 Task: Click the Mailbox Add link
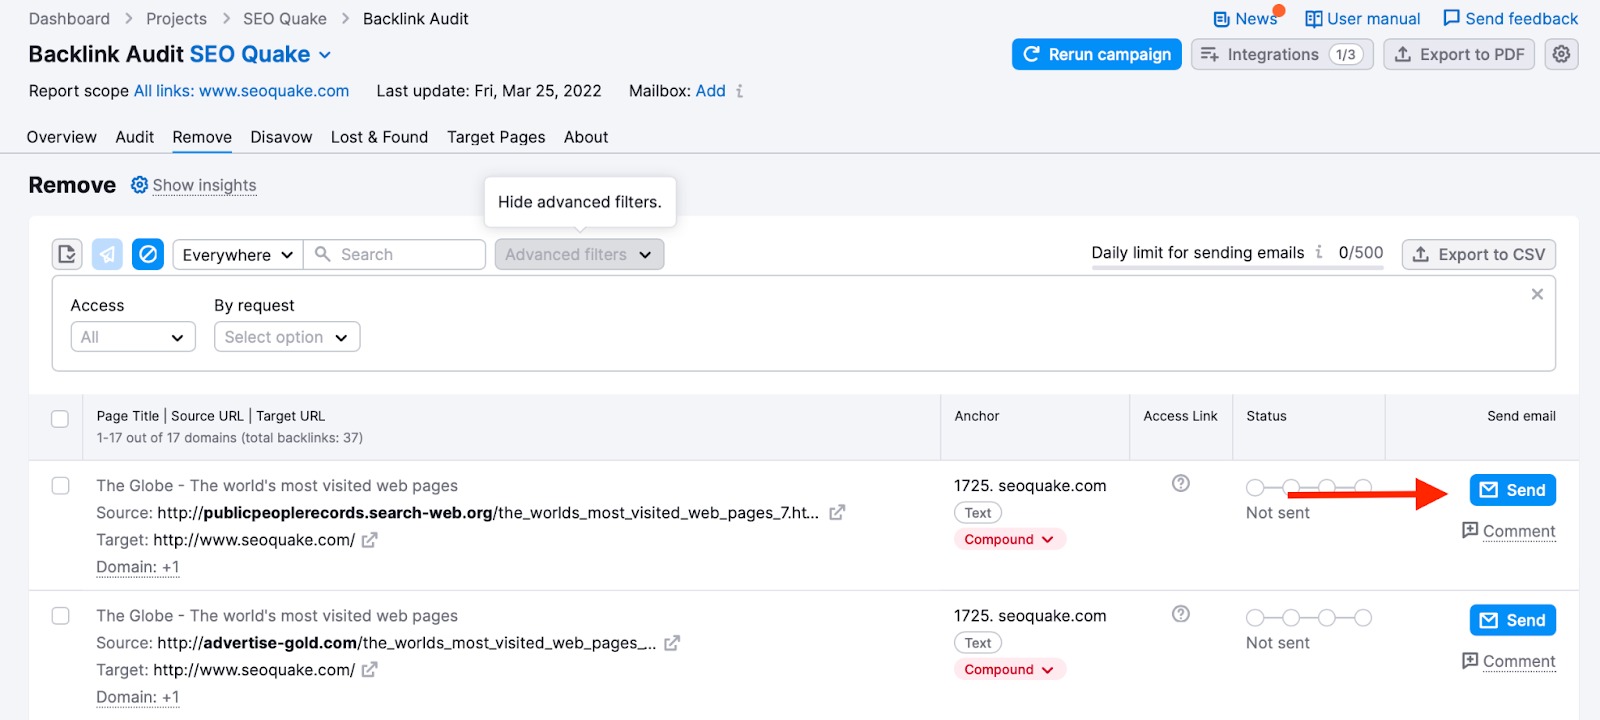(x=711, y=91)
